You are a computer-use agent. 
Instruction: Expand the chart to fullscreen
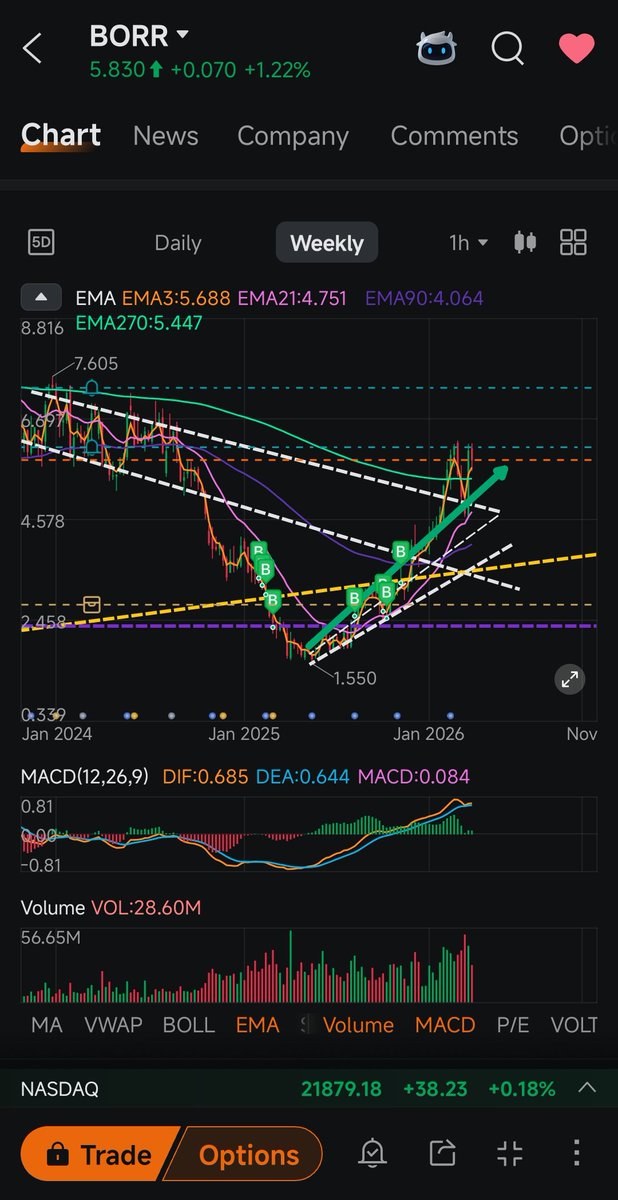pos(569,680)
